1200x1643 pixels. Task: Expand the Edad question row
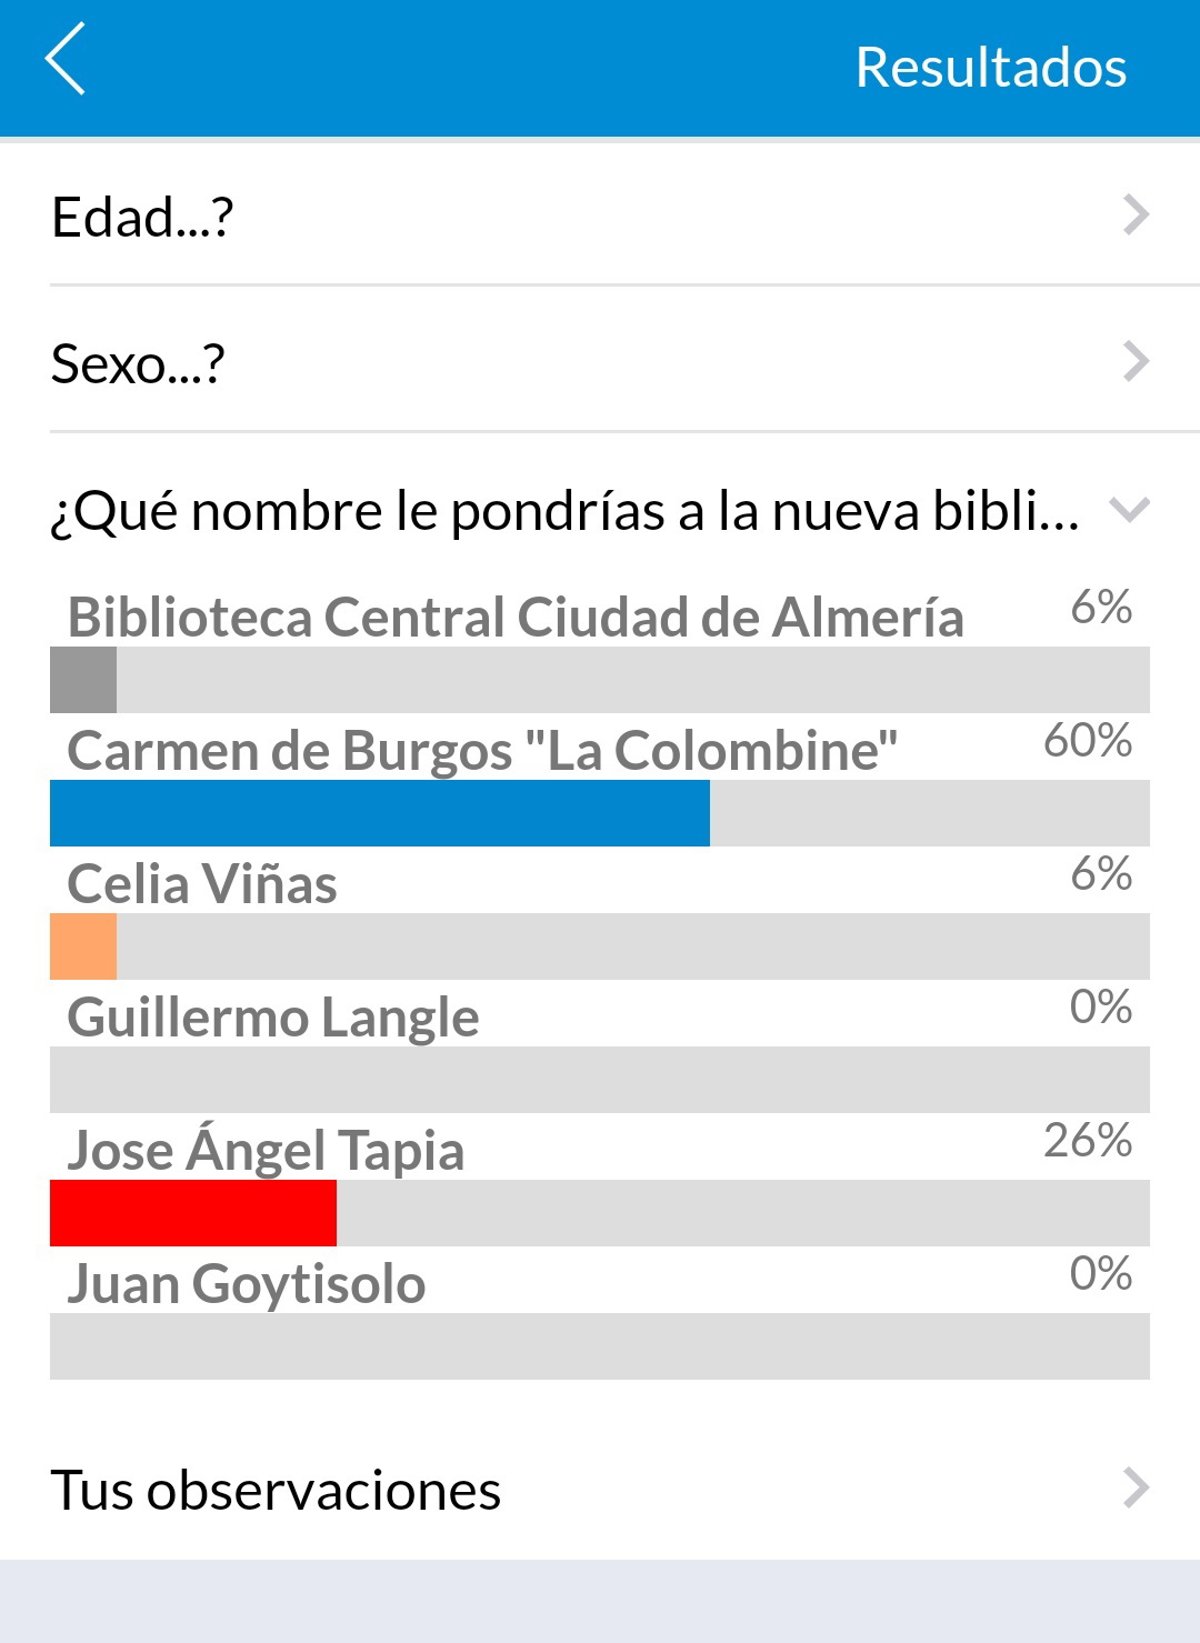click(1135, 215)
